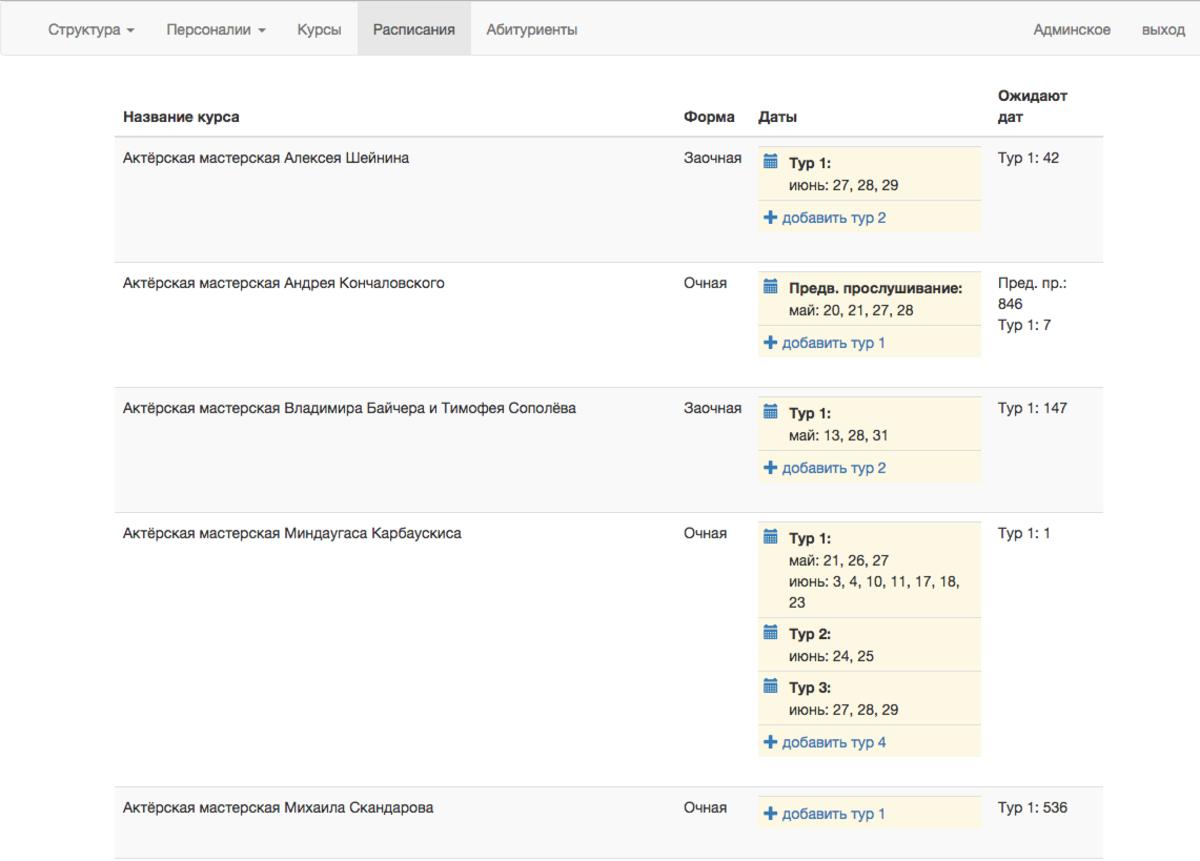
Task: Switch to the Расписания tab
Action: [414, 30]
